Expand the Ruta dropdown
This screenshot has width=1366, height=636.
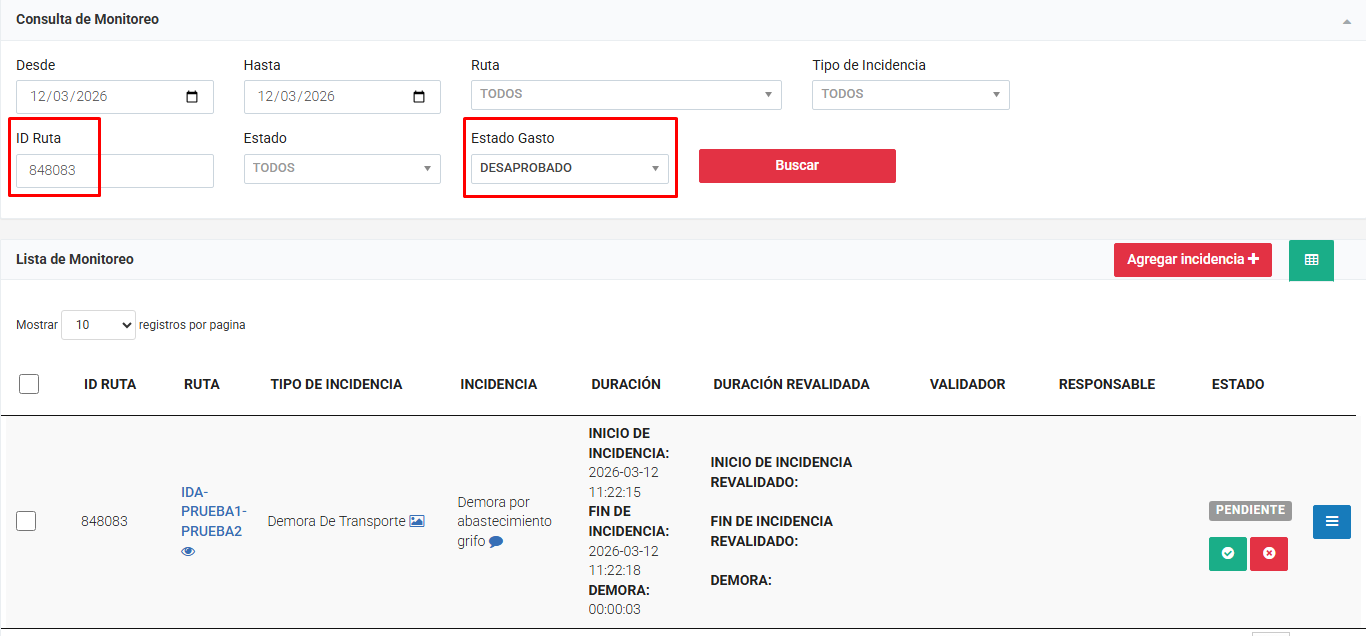click(626, 95)
